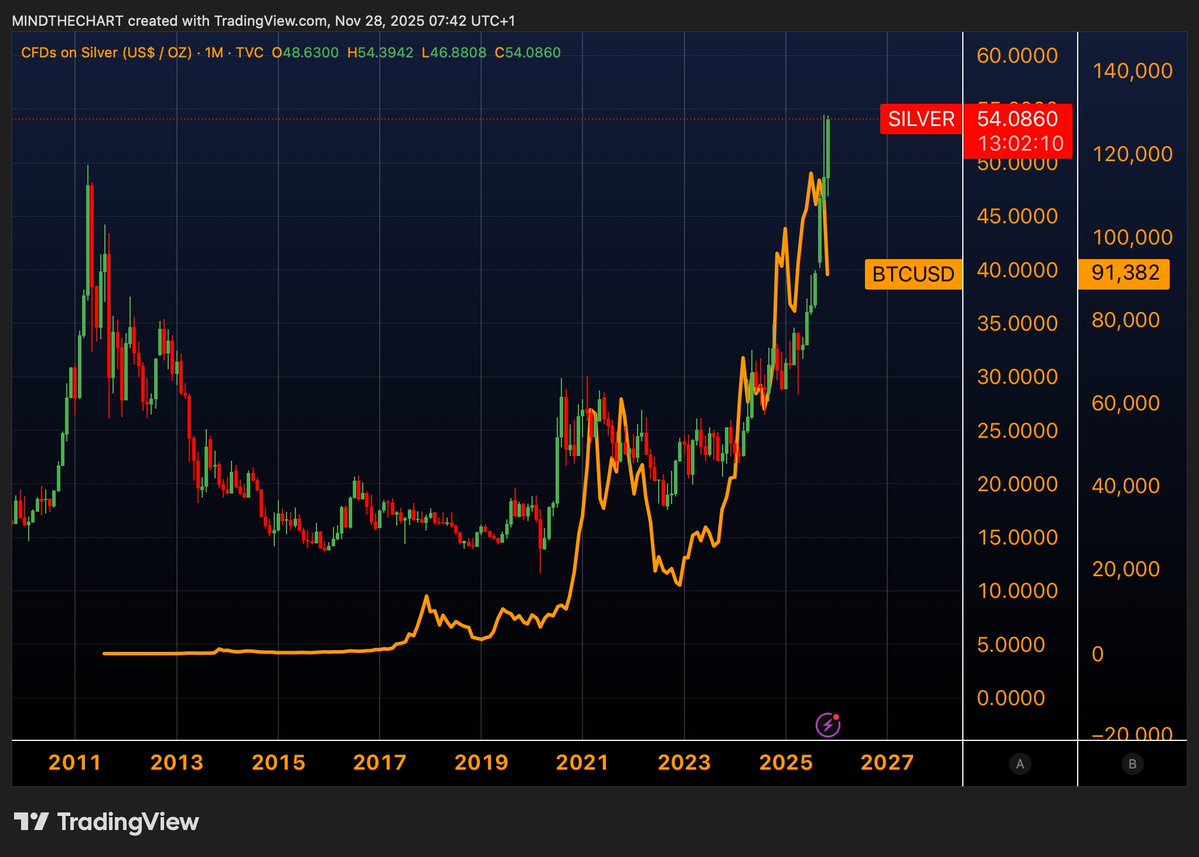Click the 2025 time axis label
Viewport: 1199px width, 857px height.
click(x=785, y=762)
